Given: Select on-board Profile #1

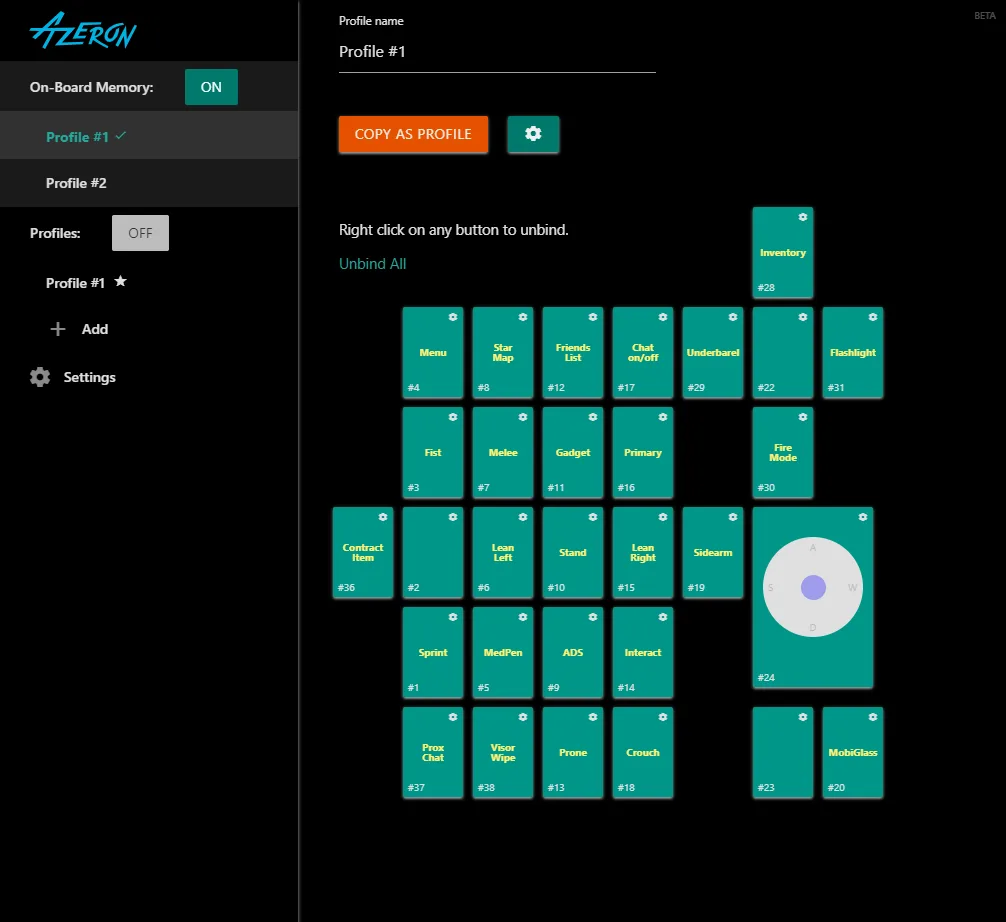Looking at the screenshot, I should [149, 137].
